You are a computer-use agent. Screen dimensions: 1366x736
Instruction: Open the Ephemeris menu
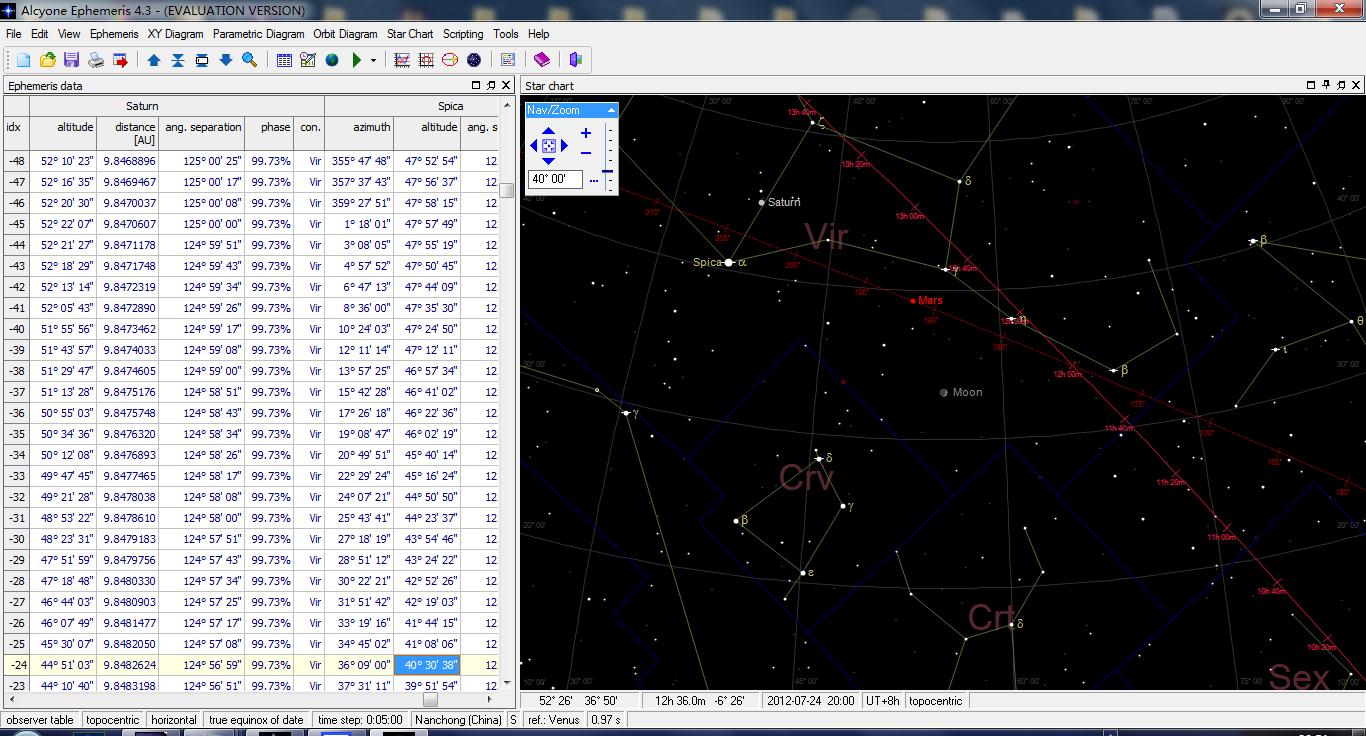tap(114, 34)
